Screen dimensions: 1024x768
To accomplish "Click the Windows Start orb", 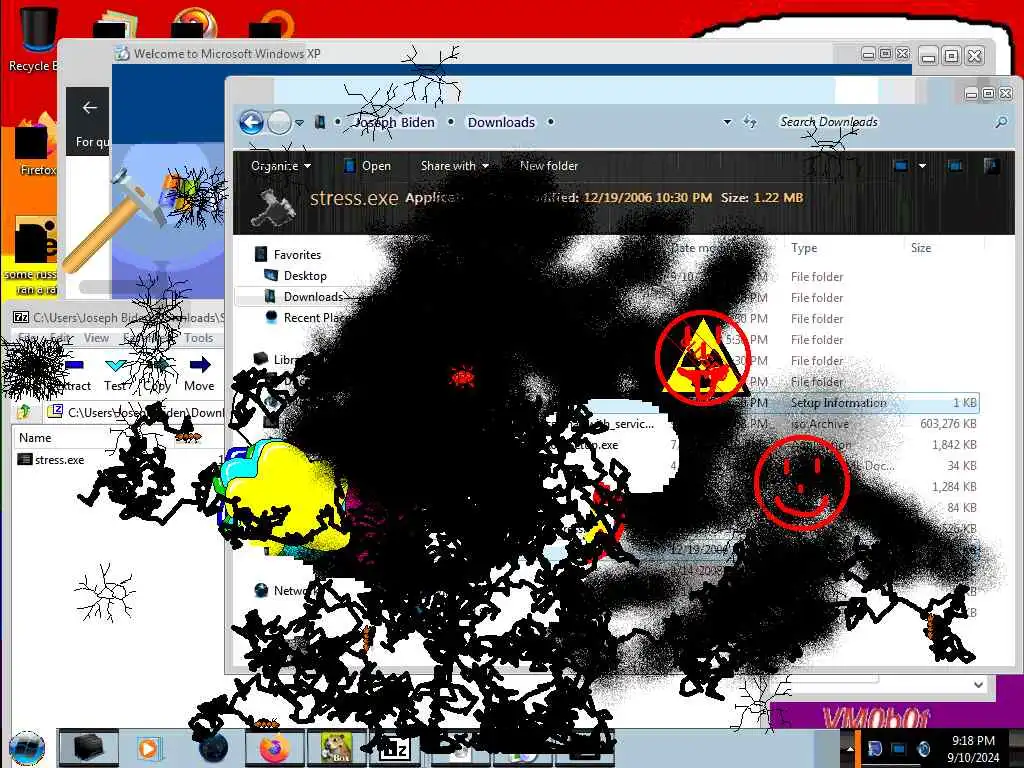I will click(x=27, y=748).
